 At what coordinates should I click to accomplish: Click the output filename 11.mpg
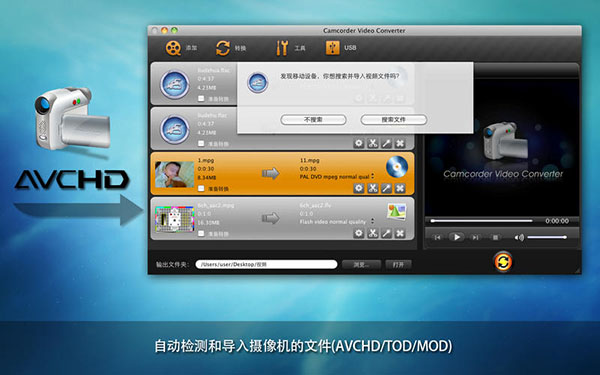coord(310,160)
